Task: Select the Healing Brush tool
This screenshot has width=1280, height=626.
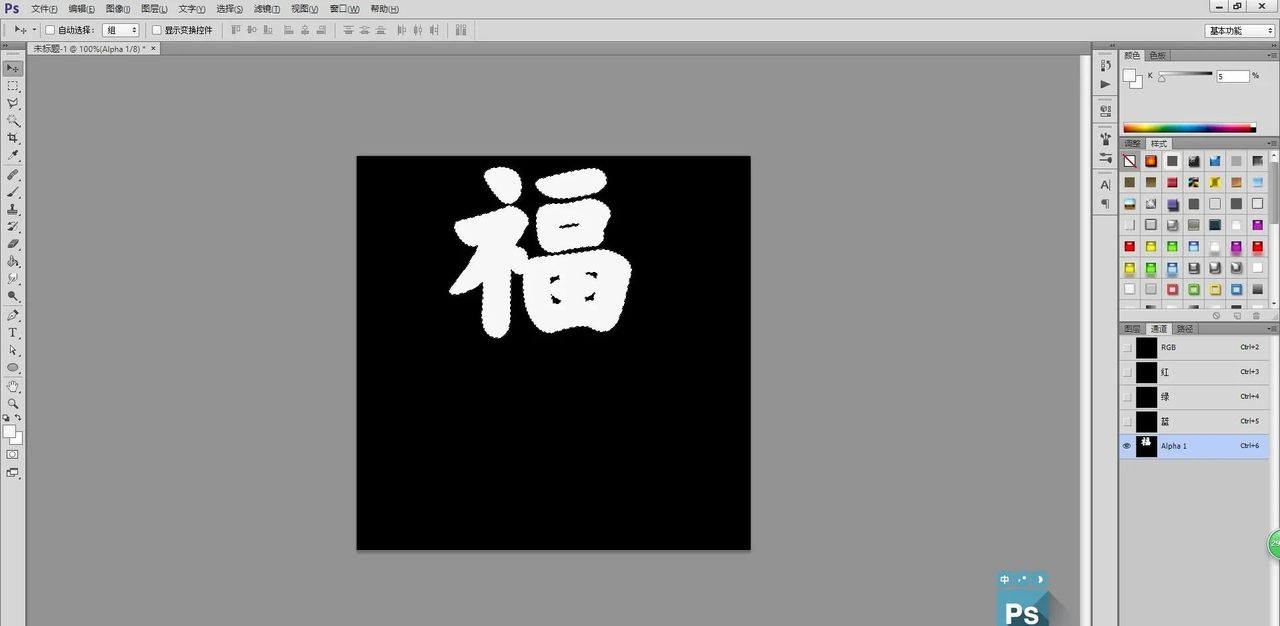Action: pos(13,174)
